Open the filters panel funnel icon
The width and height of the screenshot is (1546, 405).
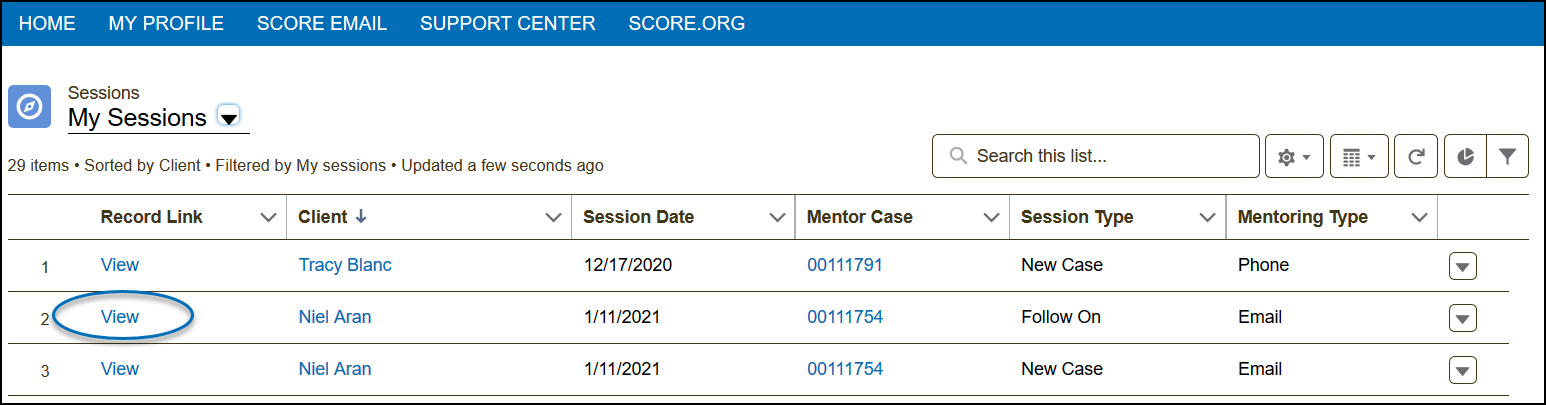click(x=1507, y=157)
